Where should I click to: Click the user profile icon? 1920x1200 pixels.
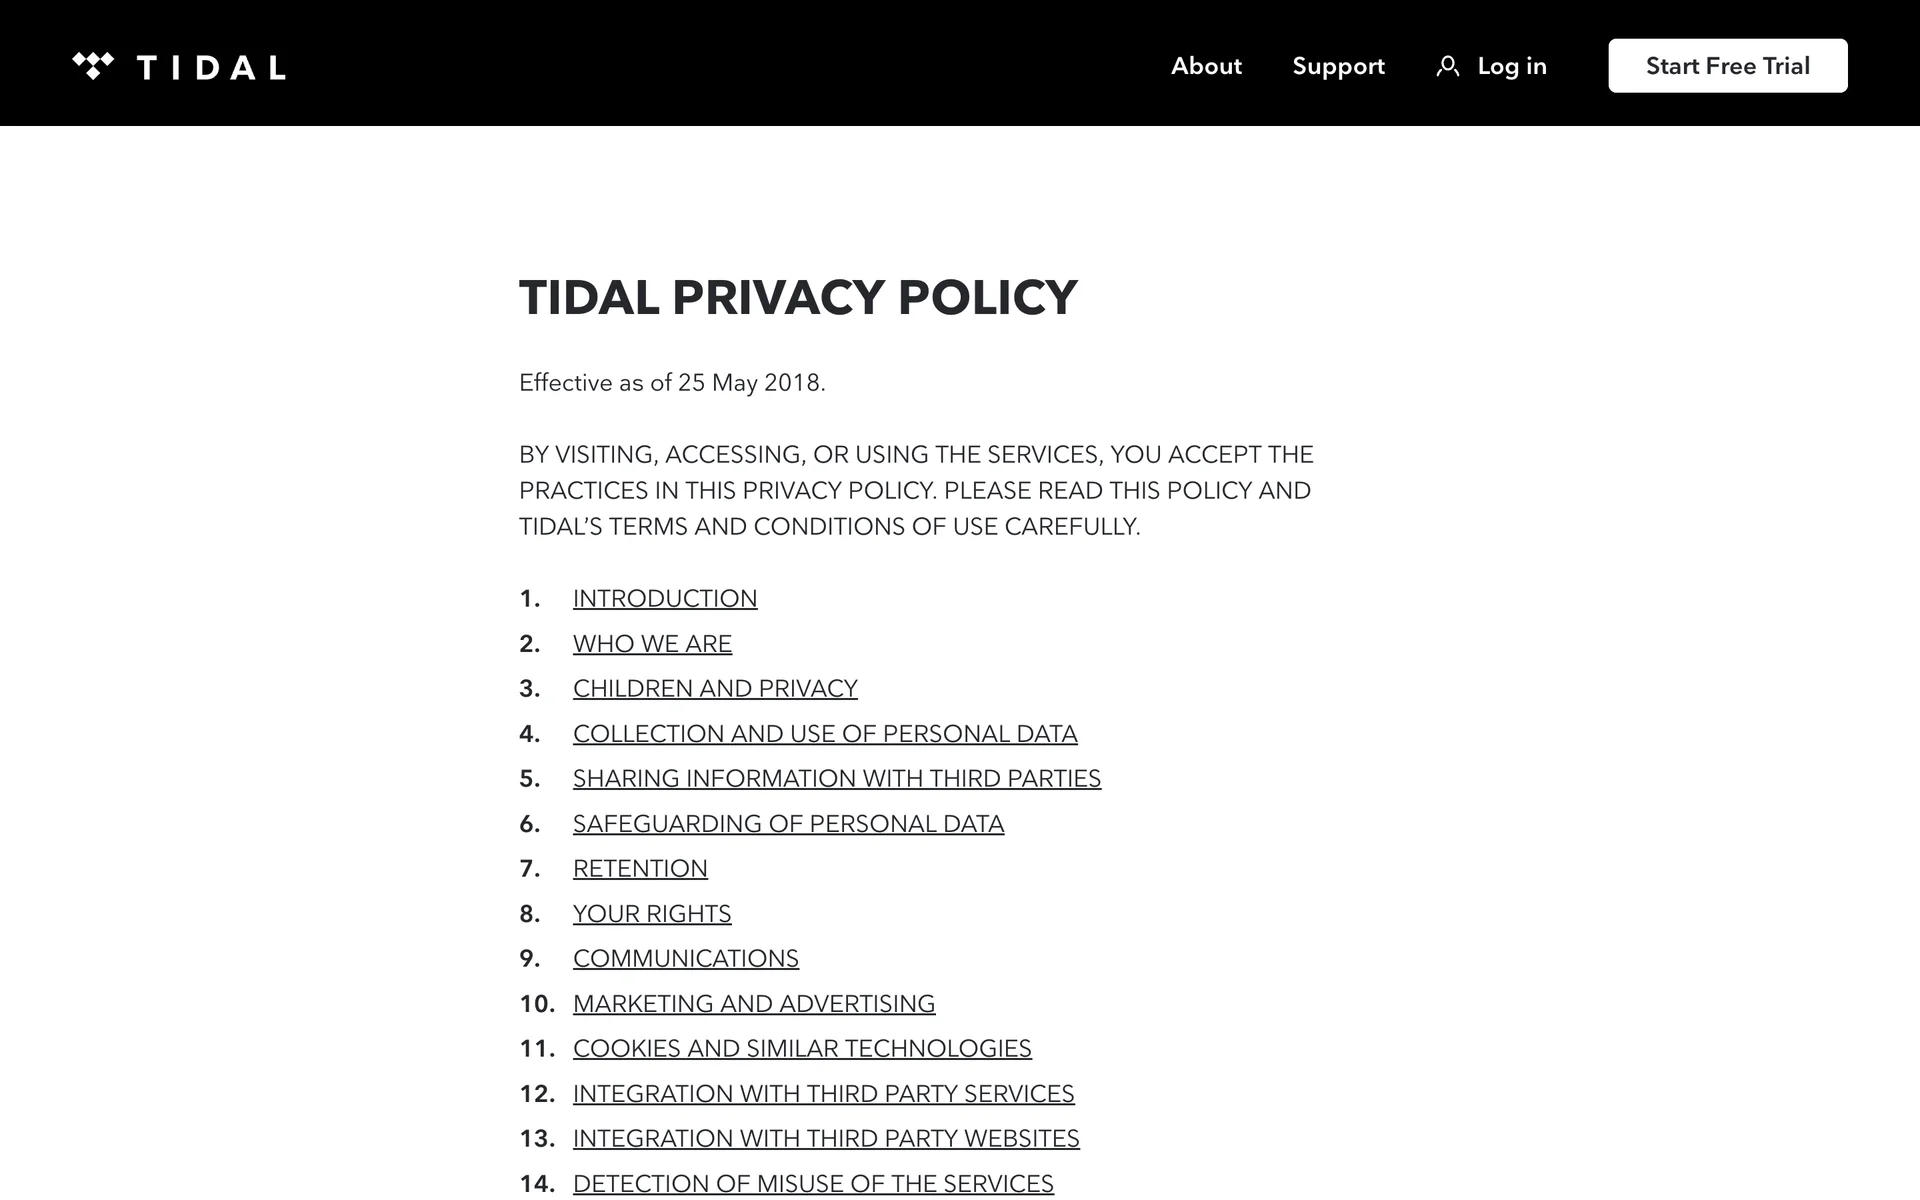click(x=1447, y=67)
